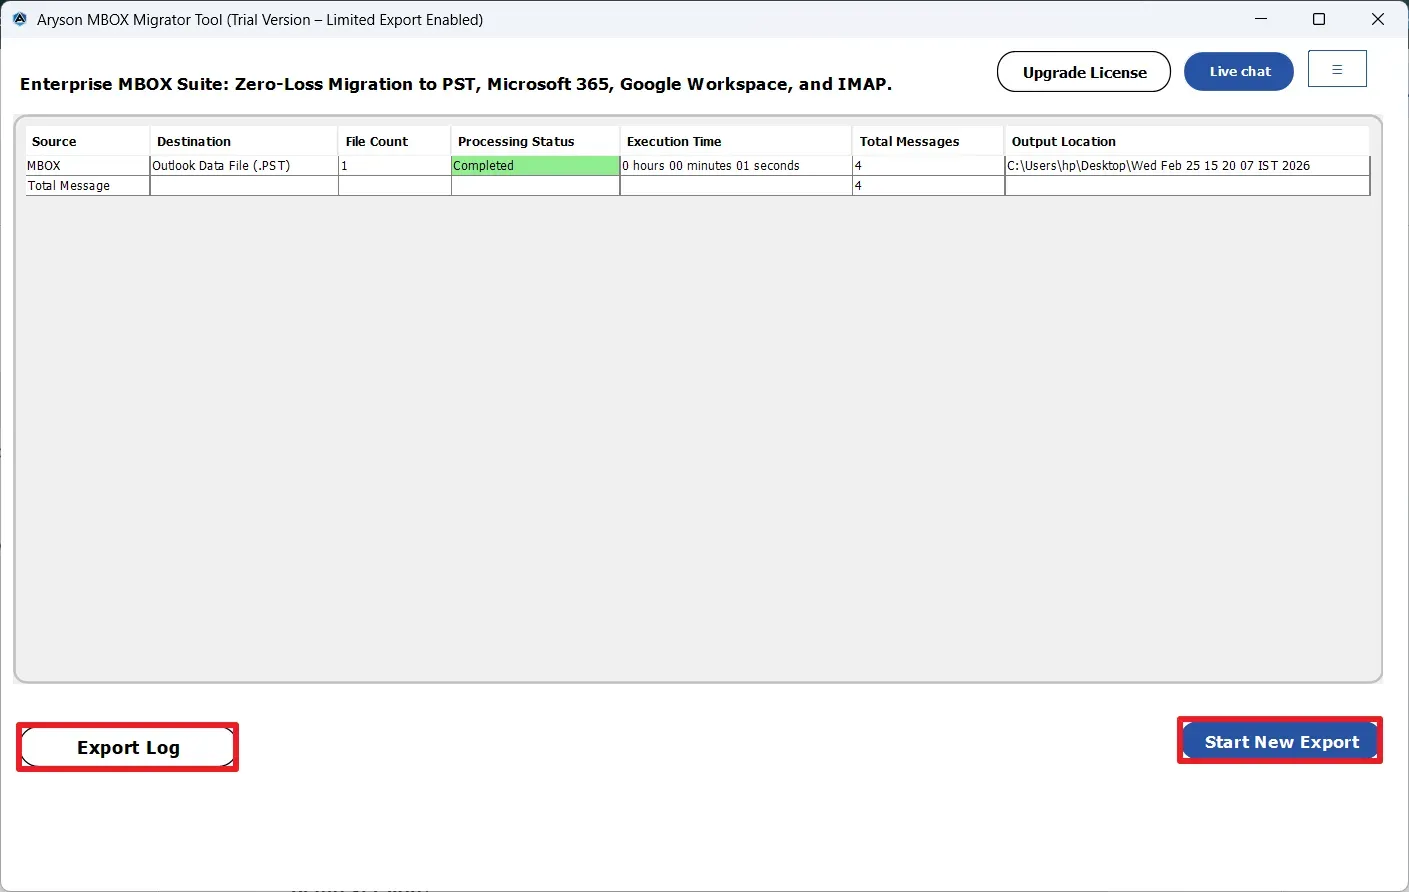Screen dimensions: 1409x892
Task: Open the hamburger menu button
Action: click(1337, 69)
